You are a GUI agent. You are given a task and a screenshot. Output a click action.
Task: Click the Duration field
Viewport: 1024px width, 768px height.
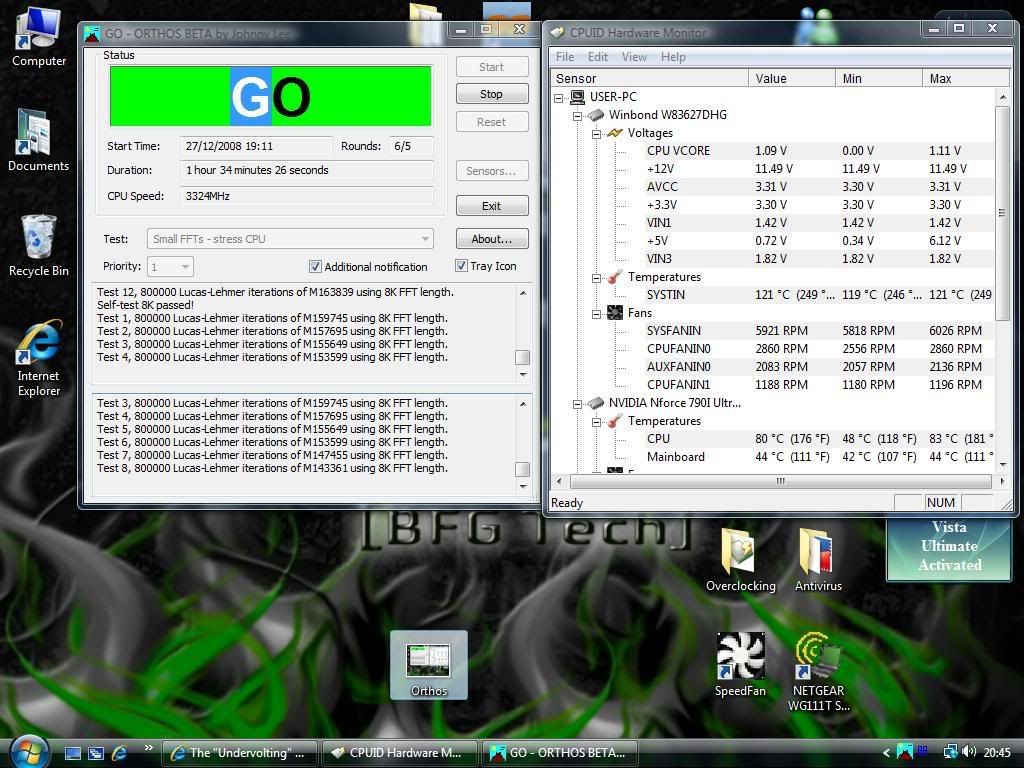pos(307,170)
